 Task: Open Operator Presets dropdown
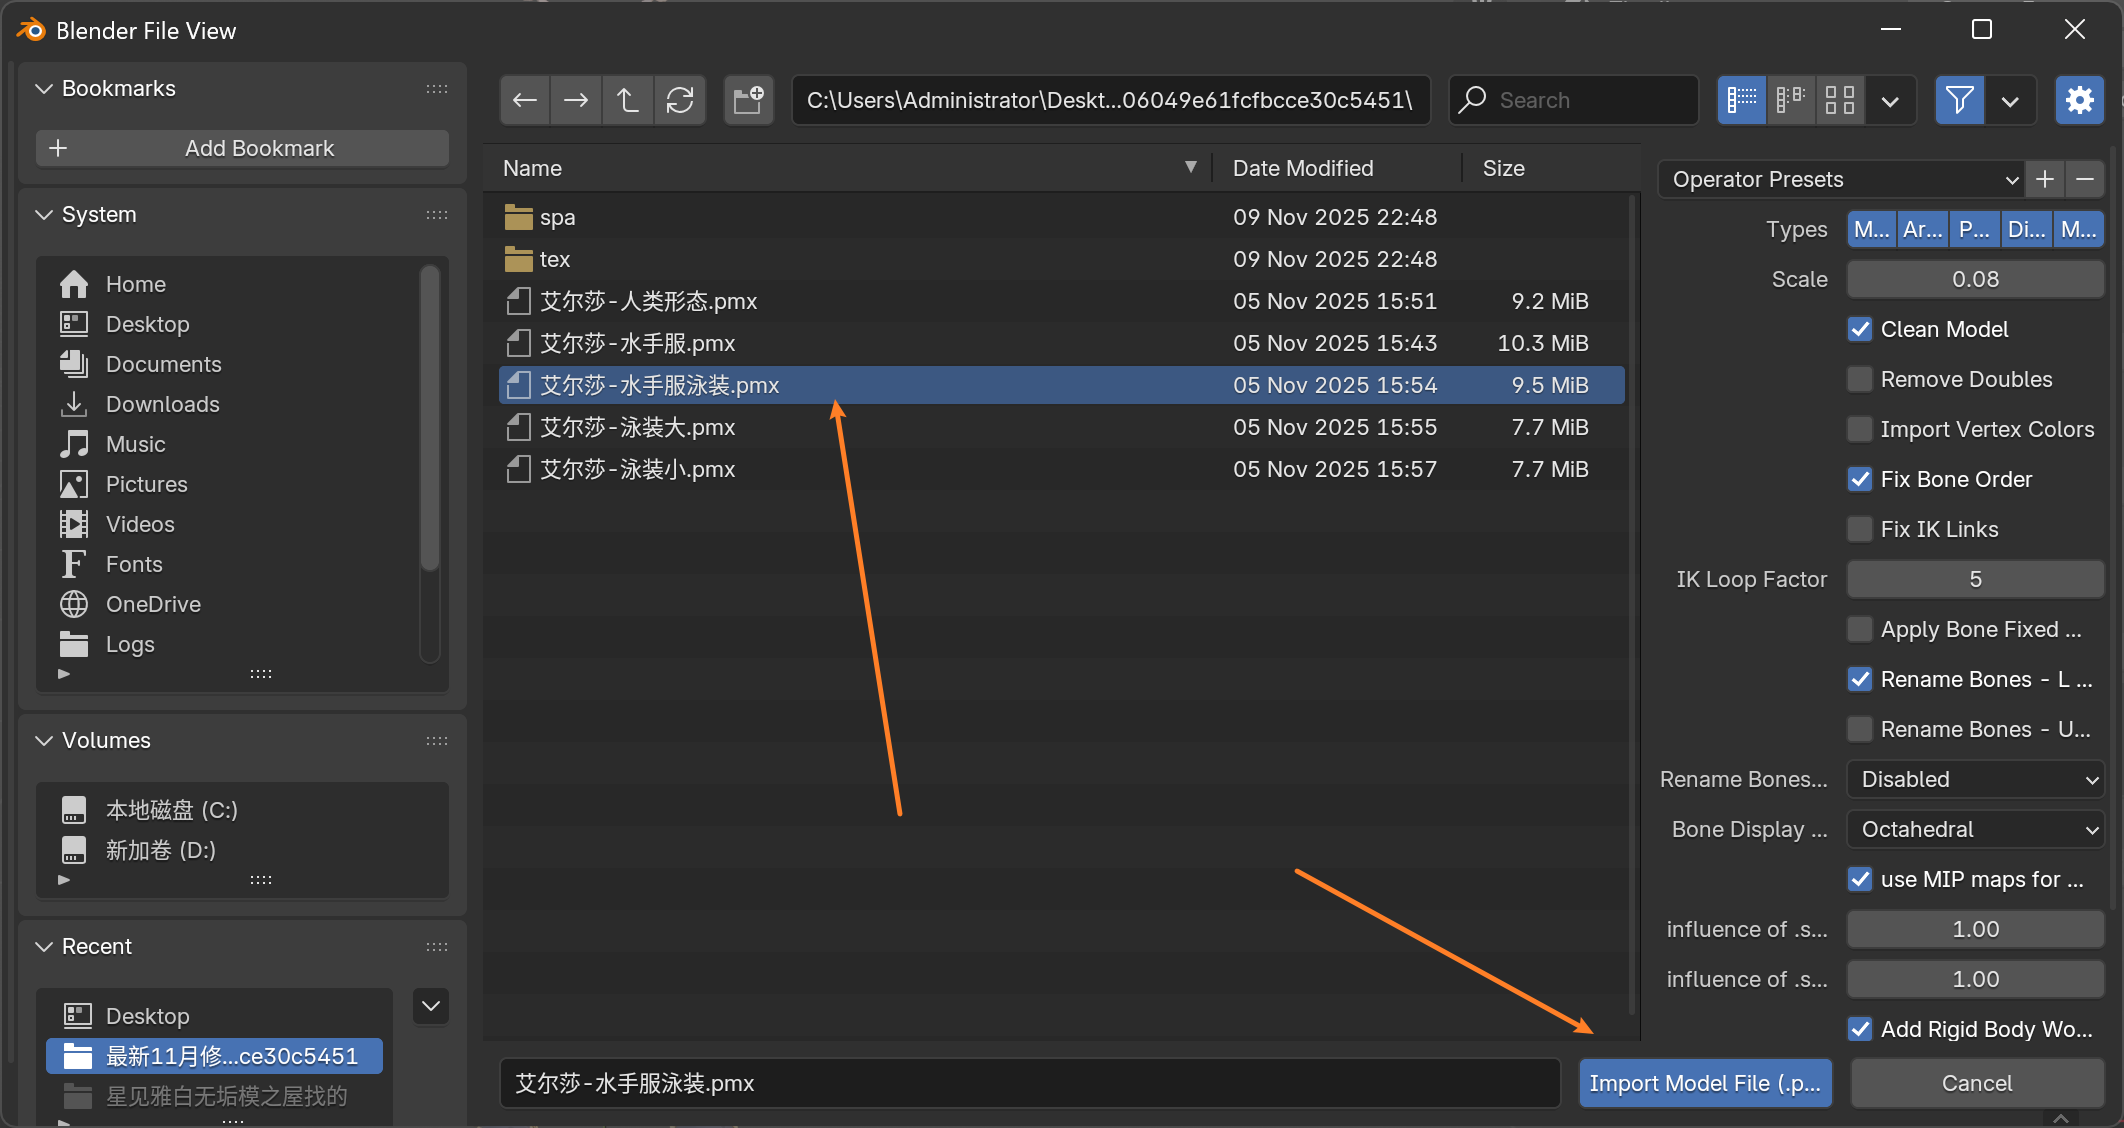tap(1840, 179)
